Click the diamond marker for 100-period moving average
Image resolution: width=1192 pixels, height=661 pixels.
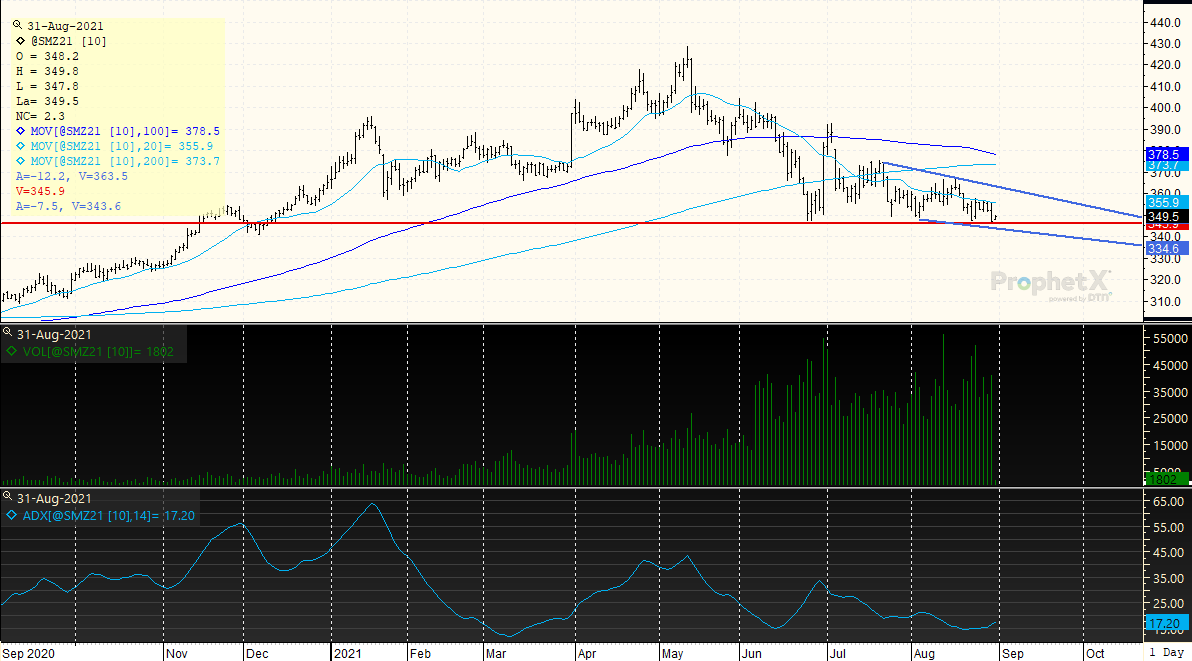tap(22, 131)
